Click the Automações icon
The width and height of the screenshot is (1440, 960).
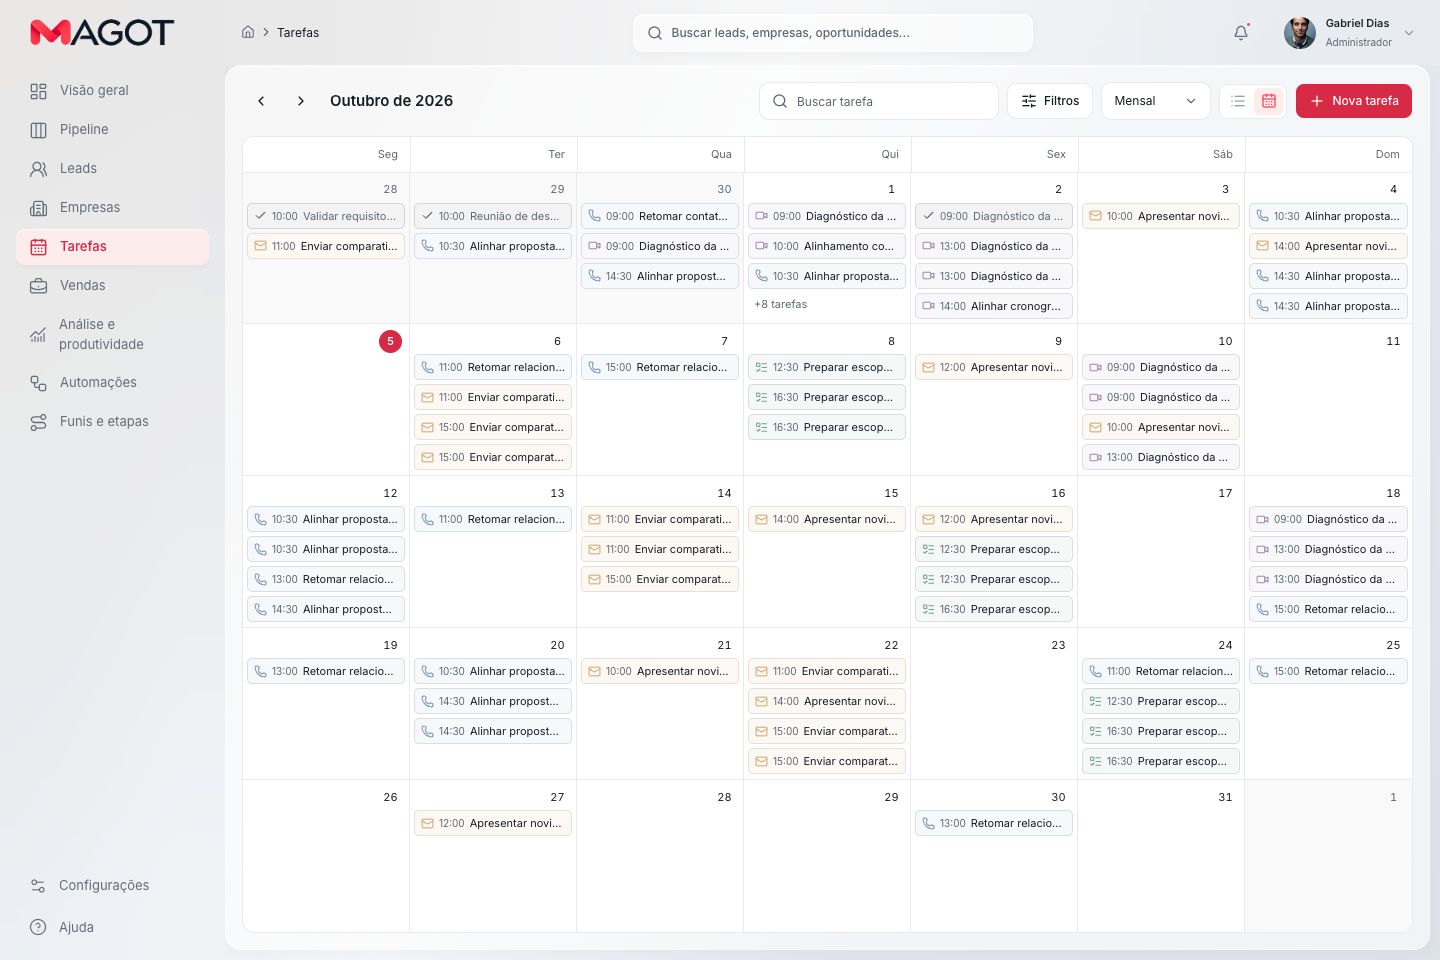[38, 383]
